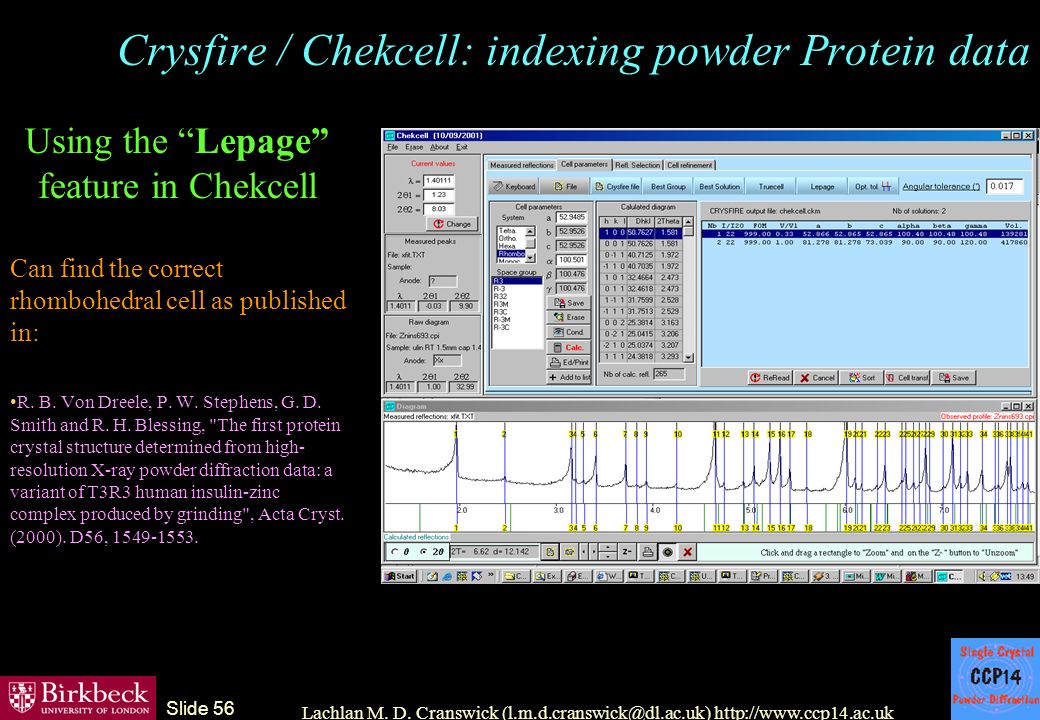Click the alpha angle 100.501 field
The image size is (1040, 720).
[571, 260]
